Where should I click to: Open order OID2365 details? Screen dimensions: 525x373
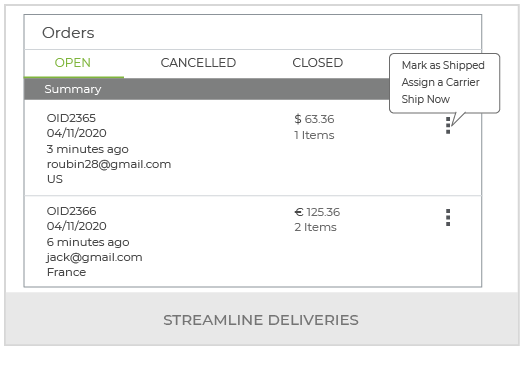pos(71,118)
